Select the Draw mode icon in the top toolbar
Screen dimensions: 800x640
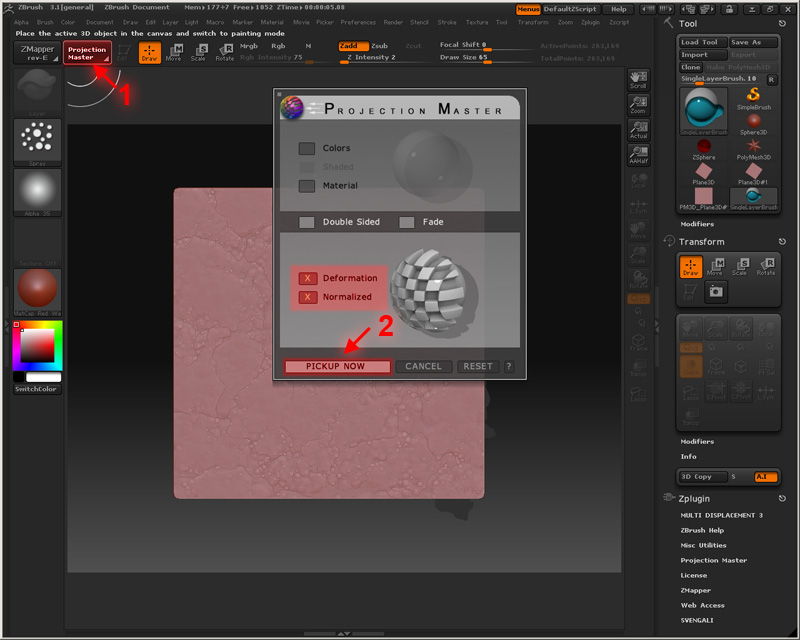pos(149,53)
